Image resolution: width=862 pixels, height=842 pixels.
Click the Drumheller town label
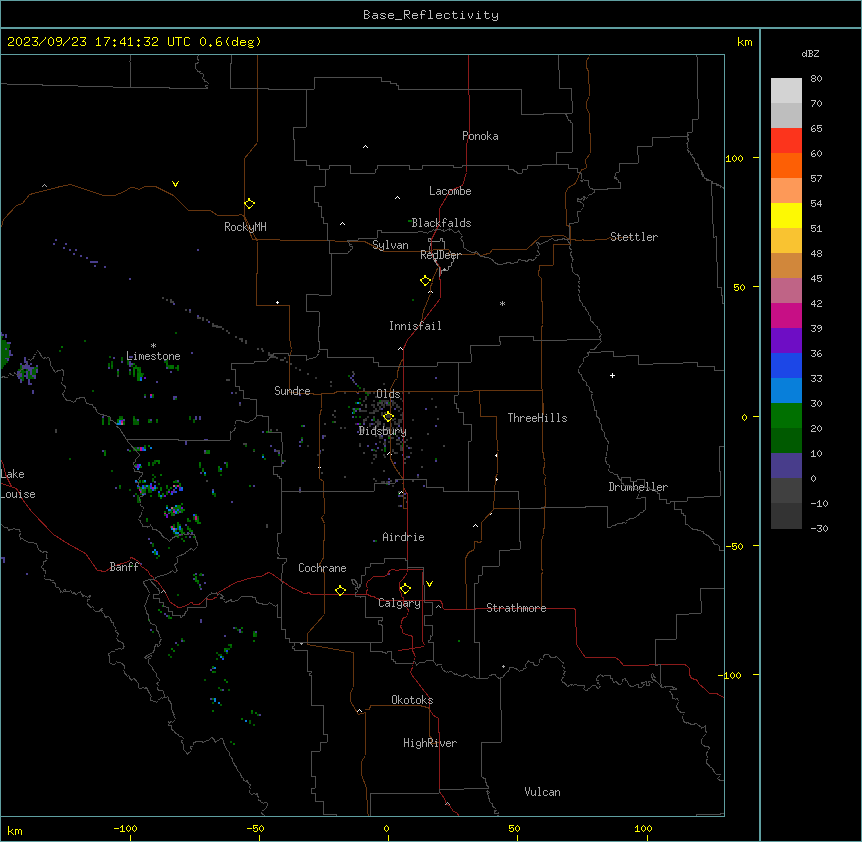(x=638, y=487)
